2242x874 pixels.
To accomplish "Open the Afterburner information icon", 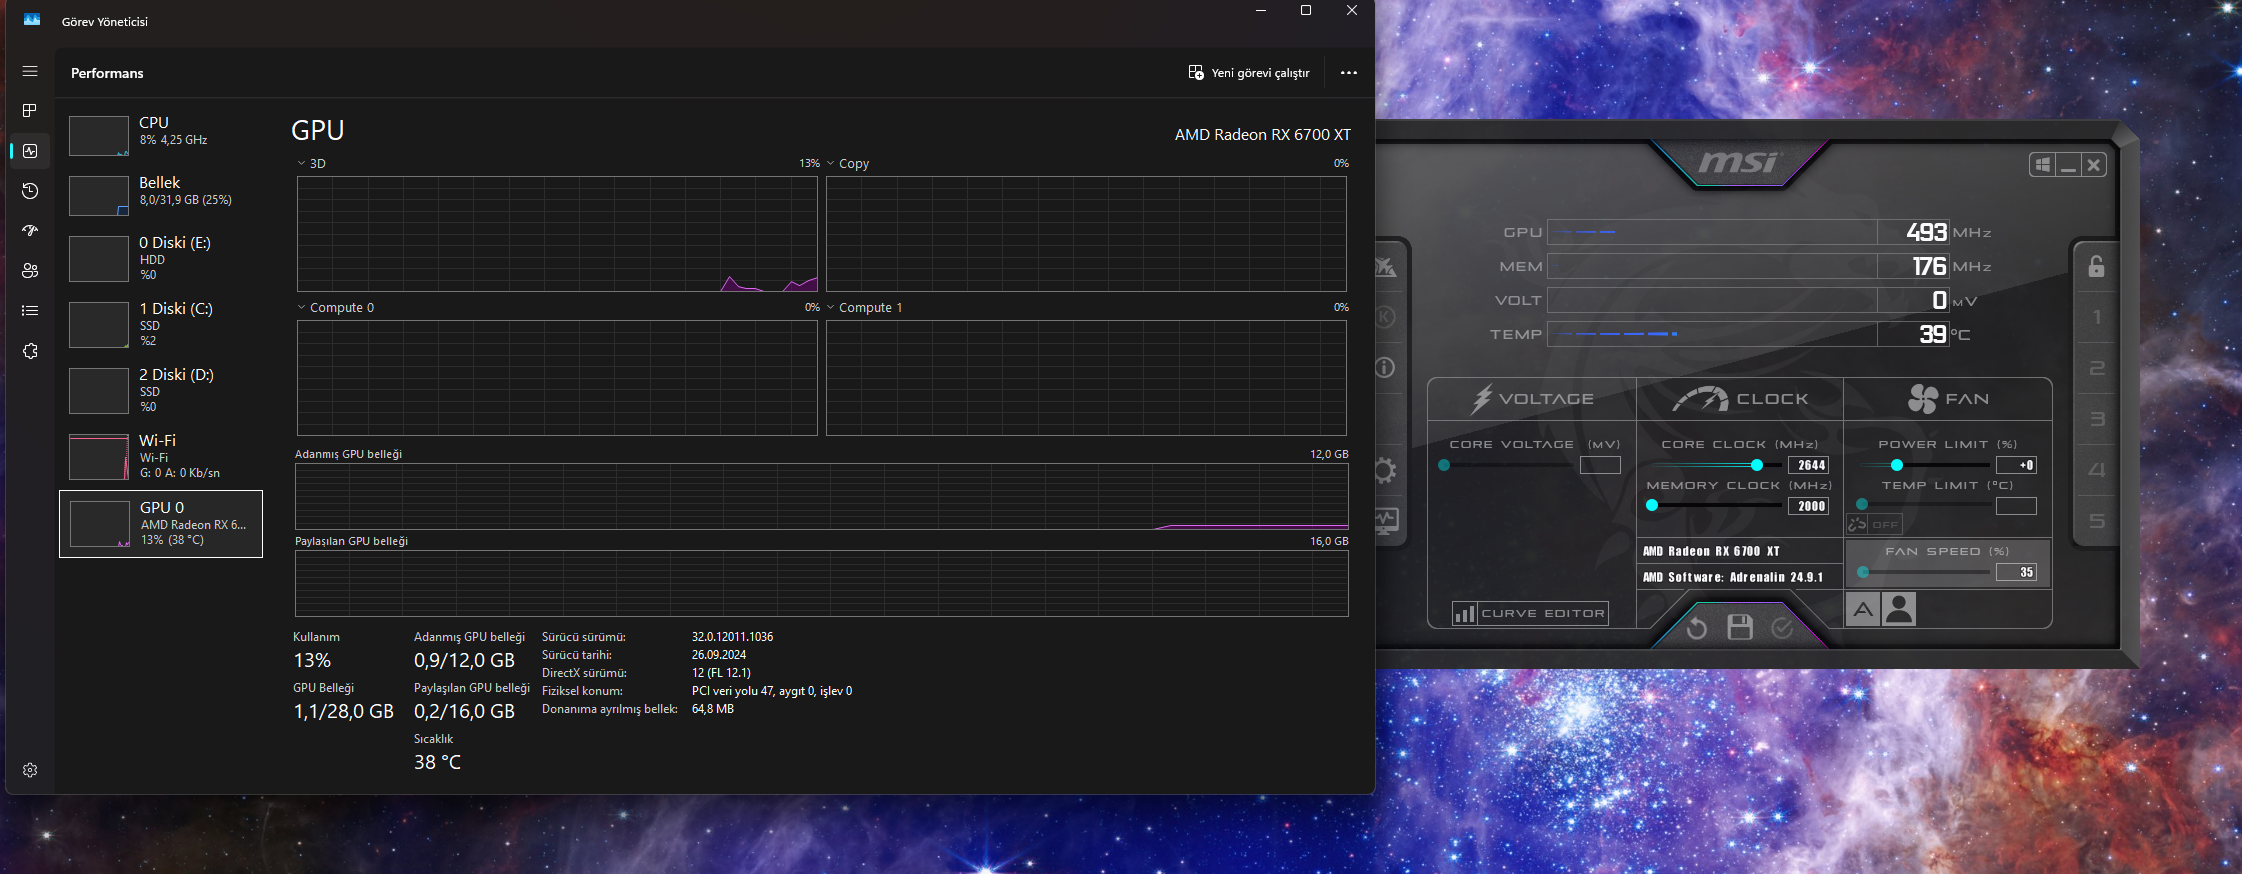I will (x=1385, y=367).
